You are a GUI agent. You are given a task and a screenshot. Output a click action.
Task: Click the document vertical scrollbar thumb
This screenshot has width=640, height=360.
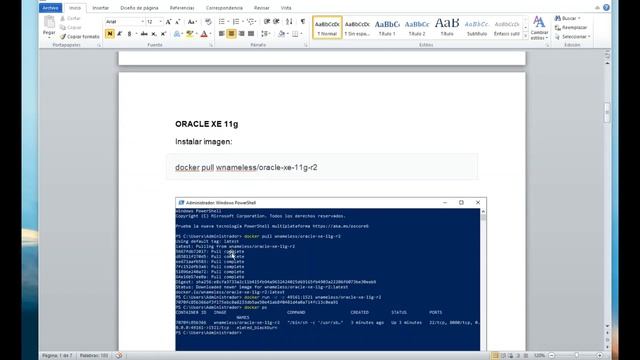tap(607, 113)
